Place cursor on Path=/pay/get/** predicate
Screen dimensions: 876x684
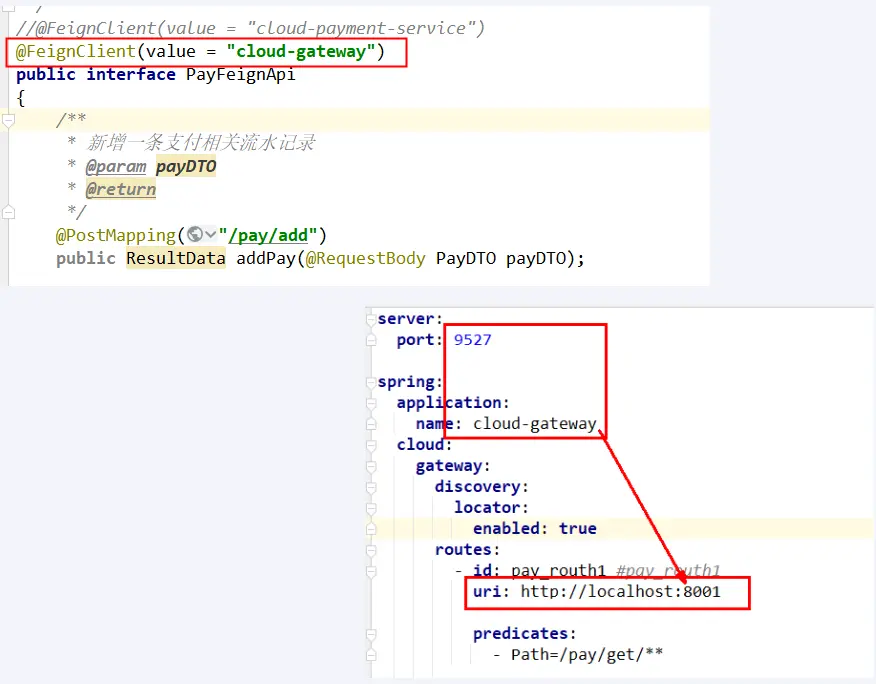[x=578, y=655]
